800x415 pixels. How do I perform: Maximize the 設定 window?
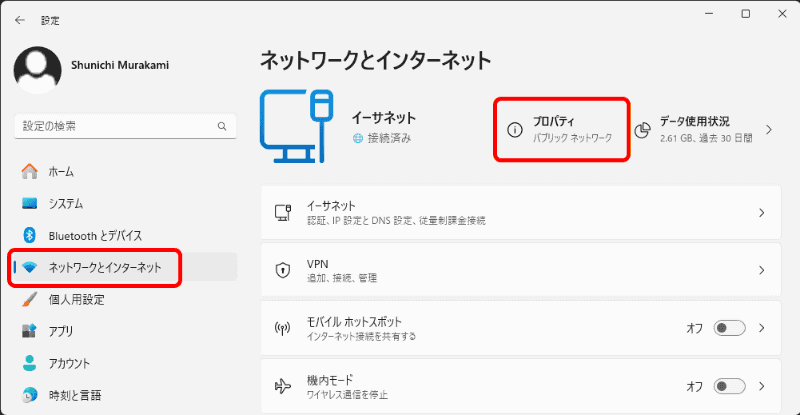pos(746,14)
